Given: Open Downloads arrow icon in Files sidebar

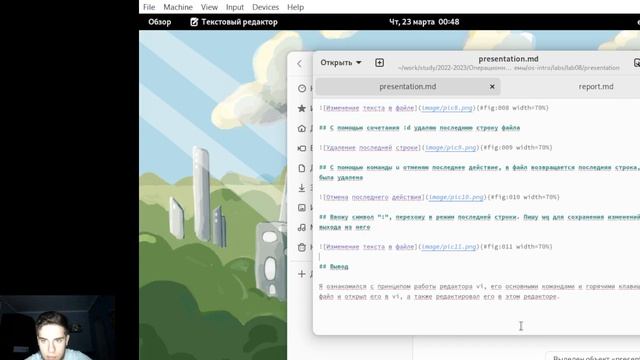Looking at the screenshot, I should [302, 188].
